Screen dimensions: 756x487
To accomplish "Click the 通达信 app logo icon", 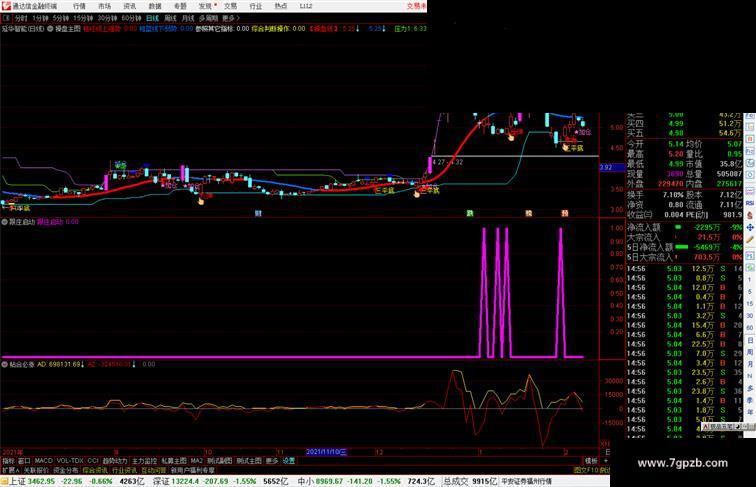I will point(6,6).
